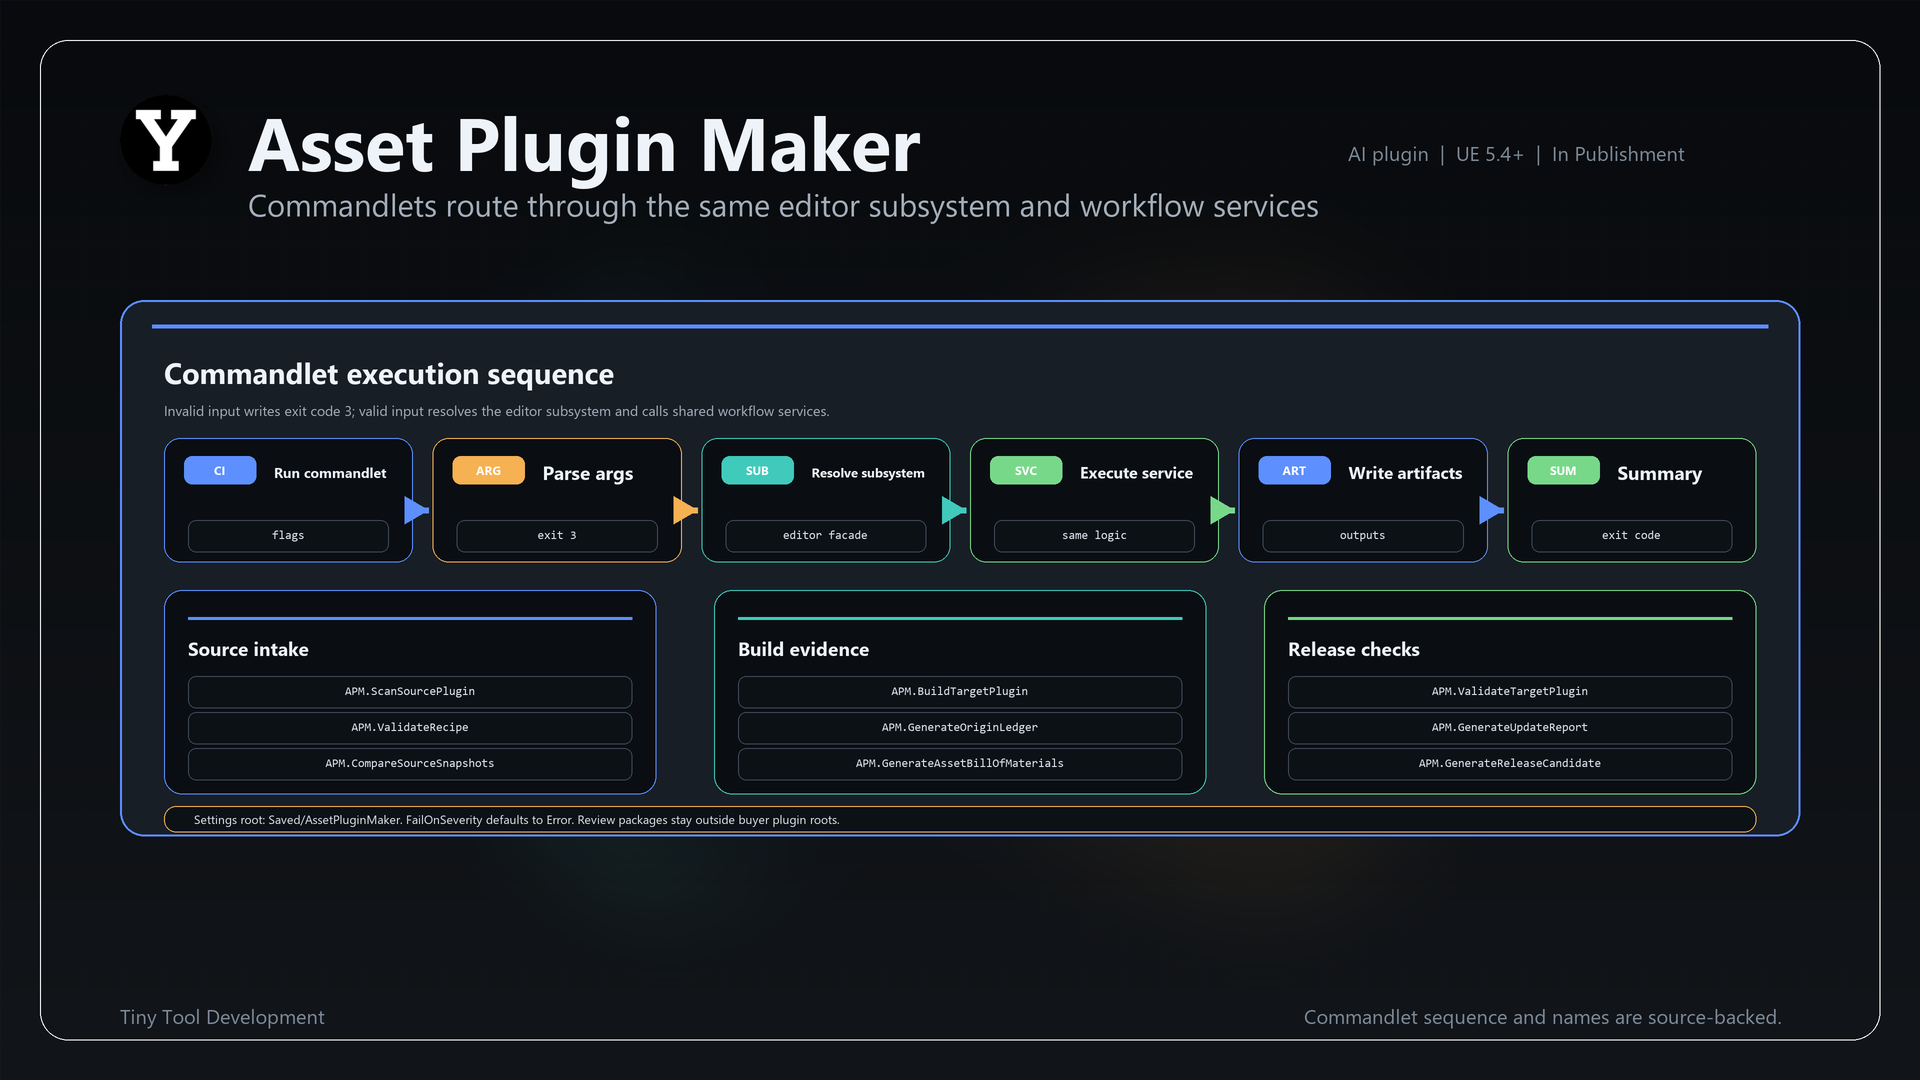Select APM.GenerateReleaseCandidate row
The image size is (1920, 1080).
(1510, 764)
